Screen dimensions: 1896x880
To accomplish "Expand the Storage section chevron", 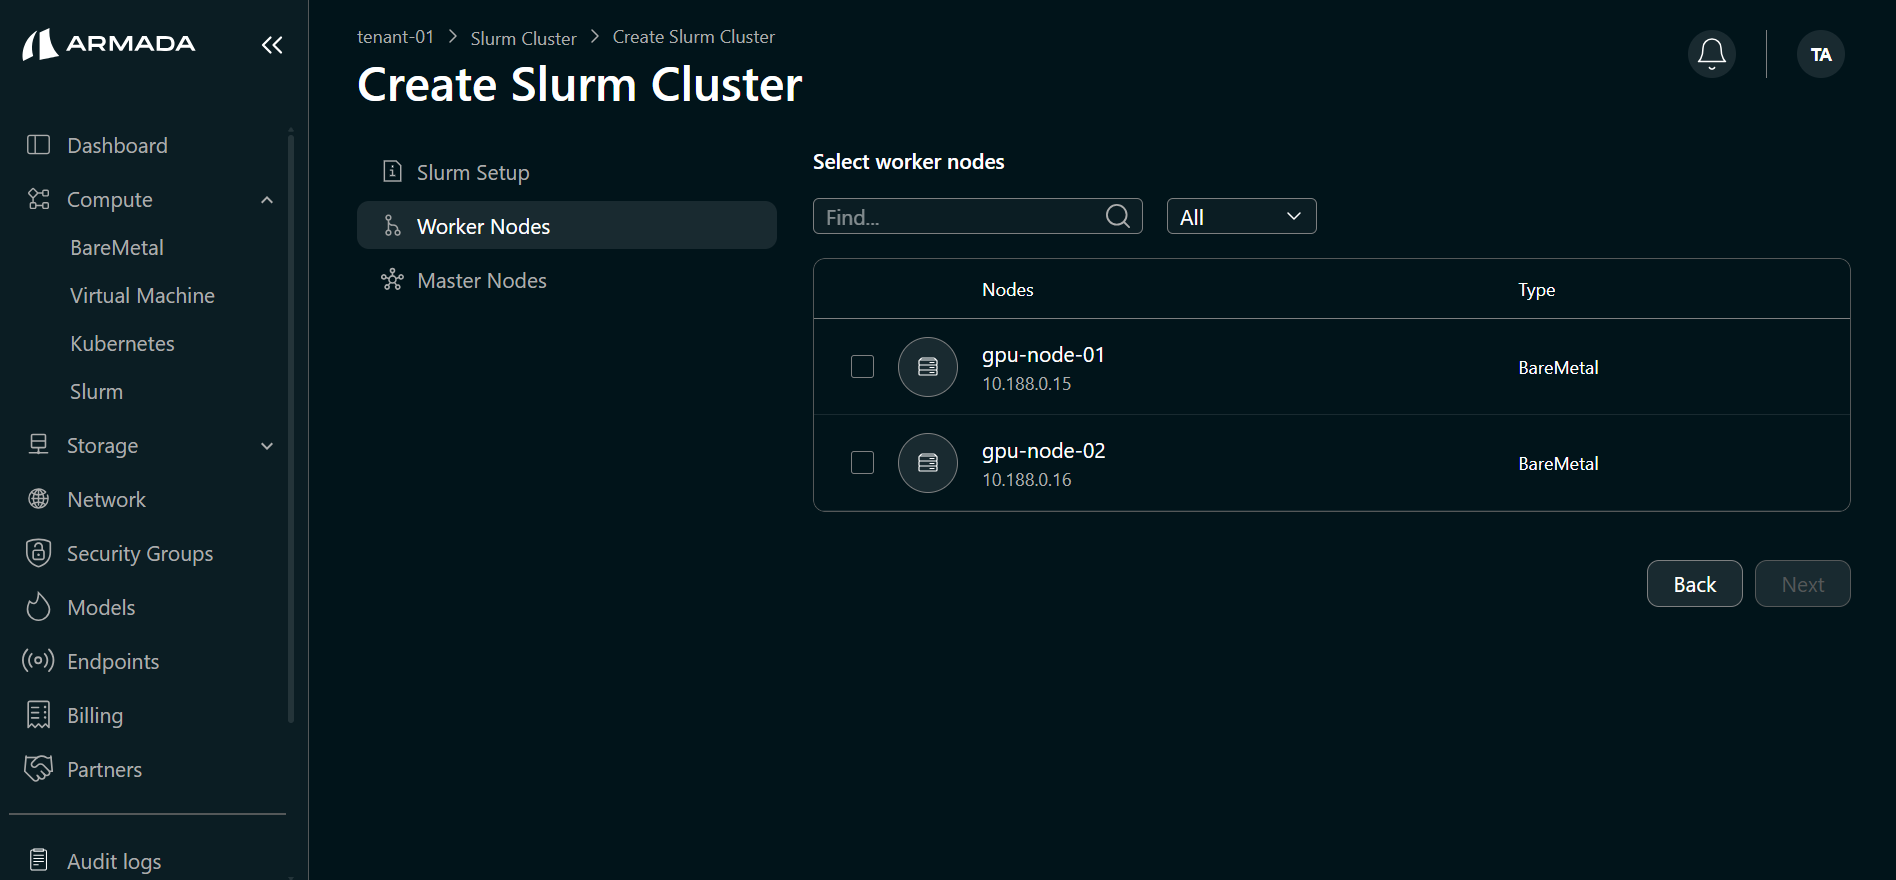I will click(267, 446).
